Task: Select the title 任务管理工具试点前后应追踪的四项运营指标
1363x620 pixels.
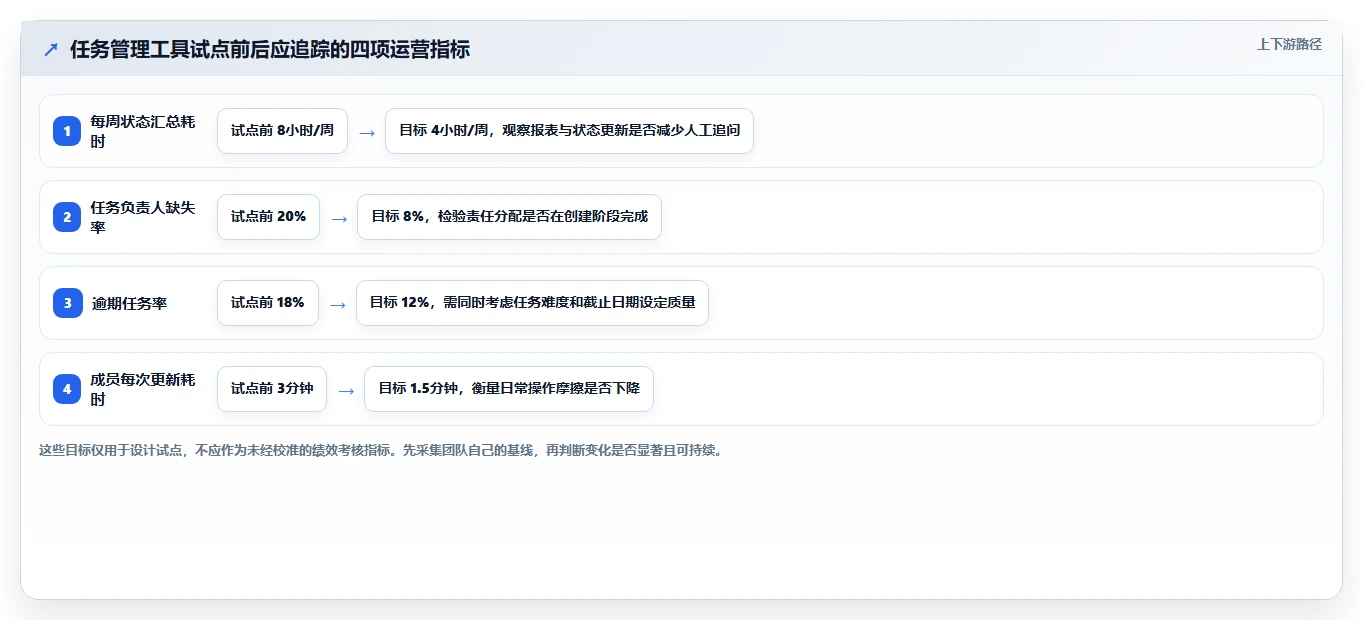Action: click(270, 49)
